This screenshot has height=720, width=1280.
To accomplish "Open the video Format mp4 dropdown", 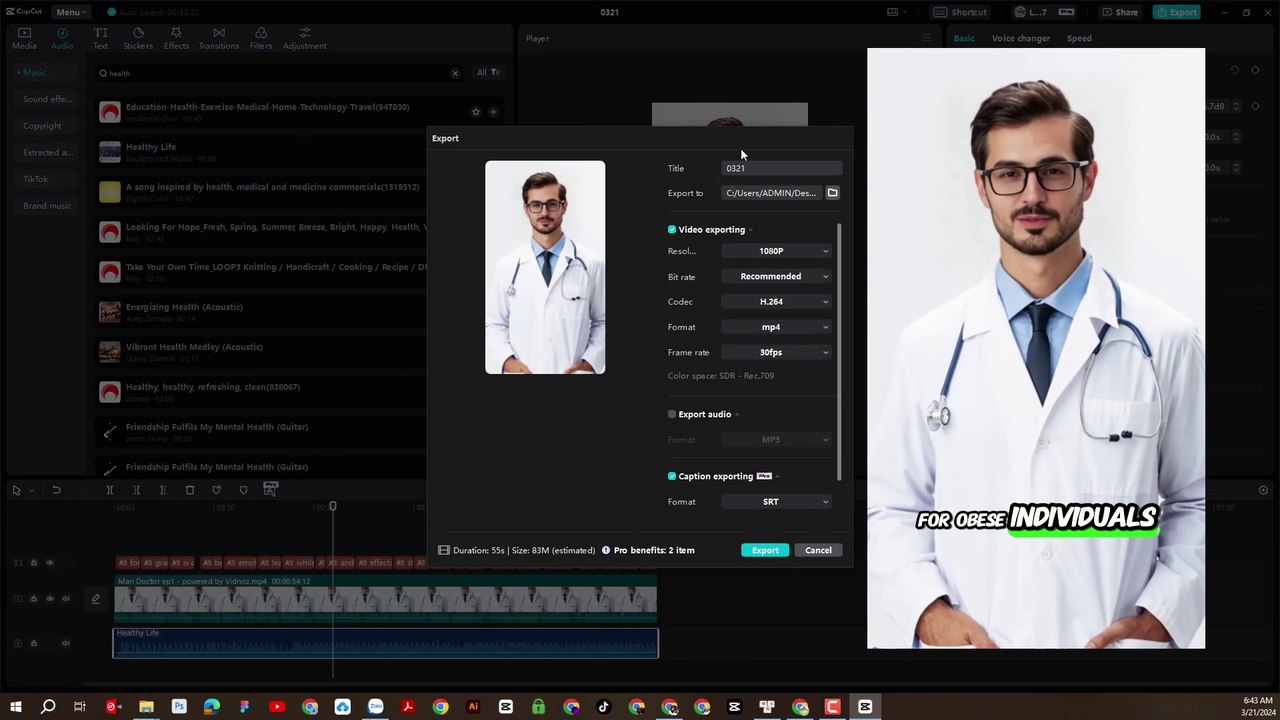I will (x=777, y=327).
